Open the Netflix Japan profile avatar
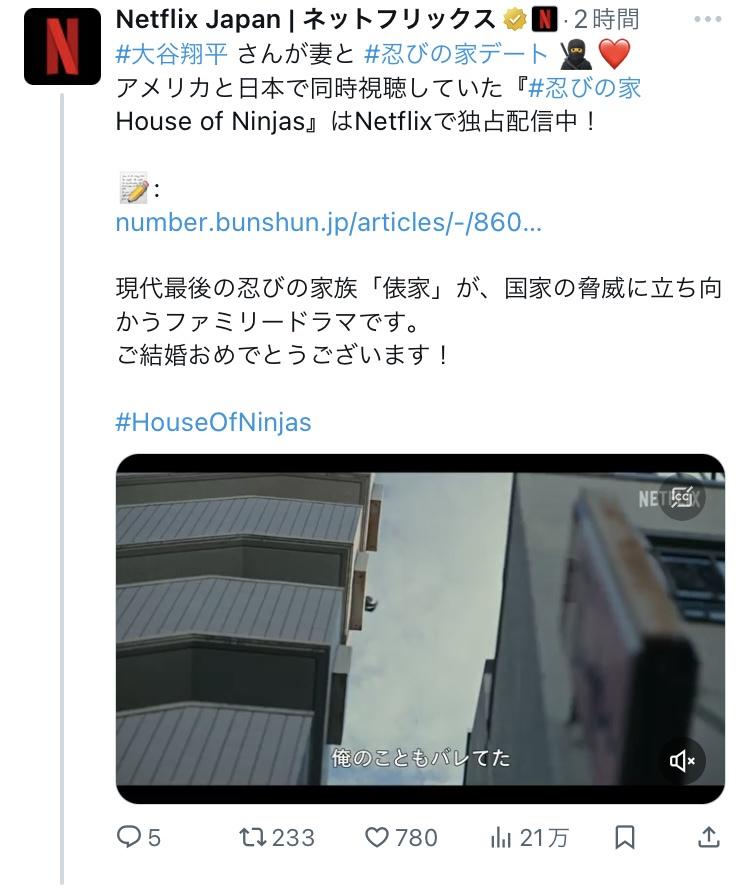750x888 pixels. click(62, 46)
